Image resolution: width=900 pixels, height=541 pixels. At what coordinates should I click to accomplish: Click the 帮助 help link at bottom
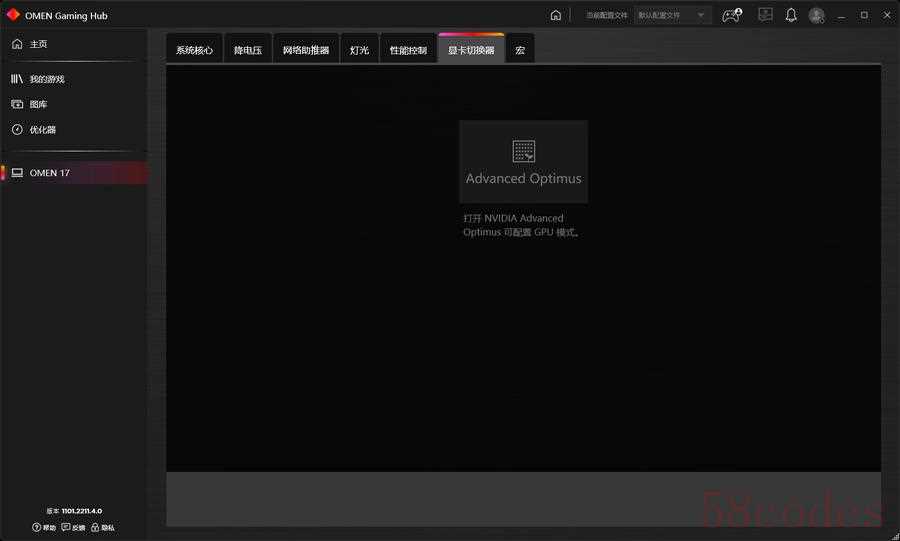(x=44, y=527)
